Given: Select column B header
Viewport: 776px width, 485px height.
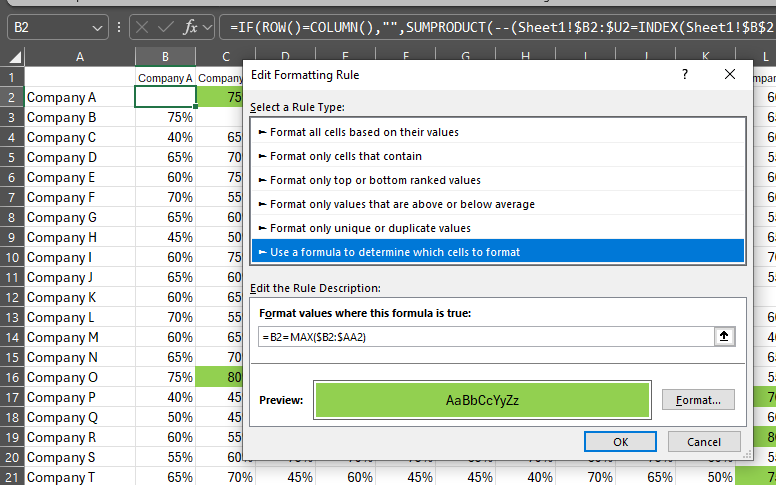Looking at the screenshot, I should [x=165, y=57].
